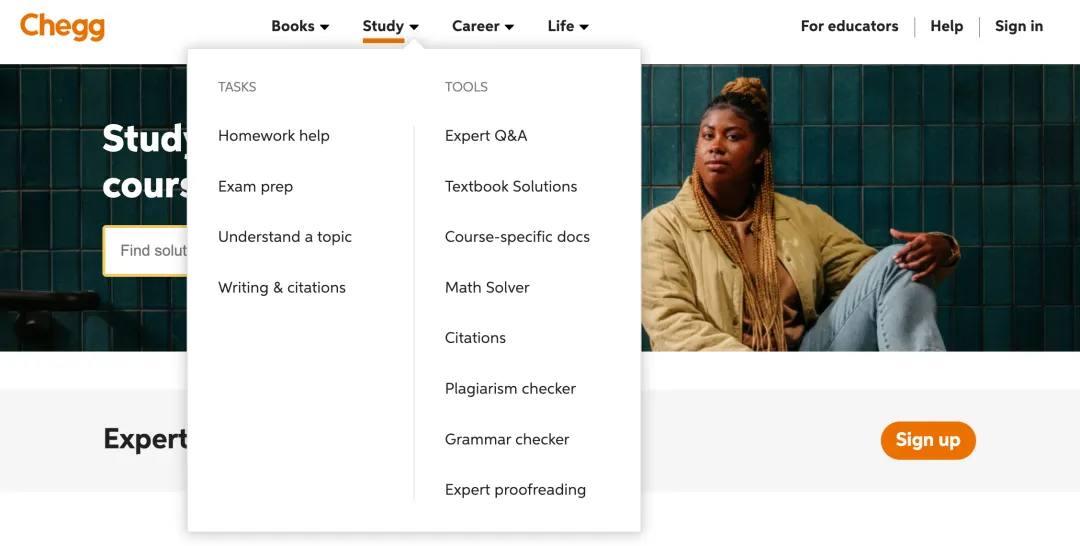Launch the Math Solver tool

[487, 288]
